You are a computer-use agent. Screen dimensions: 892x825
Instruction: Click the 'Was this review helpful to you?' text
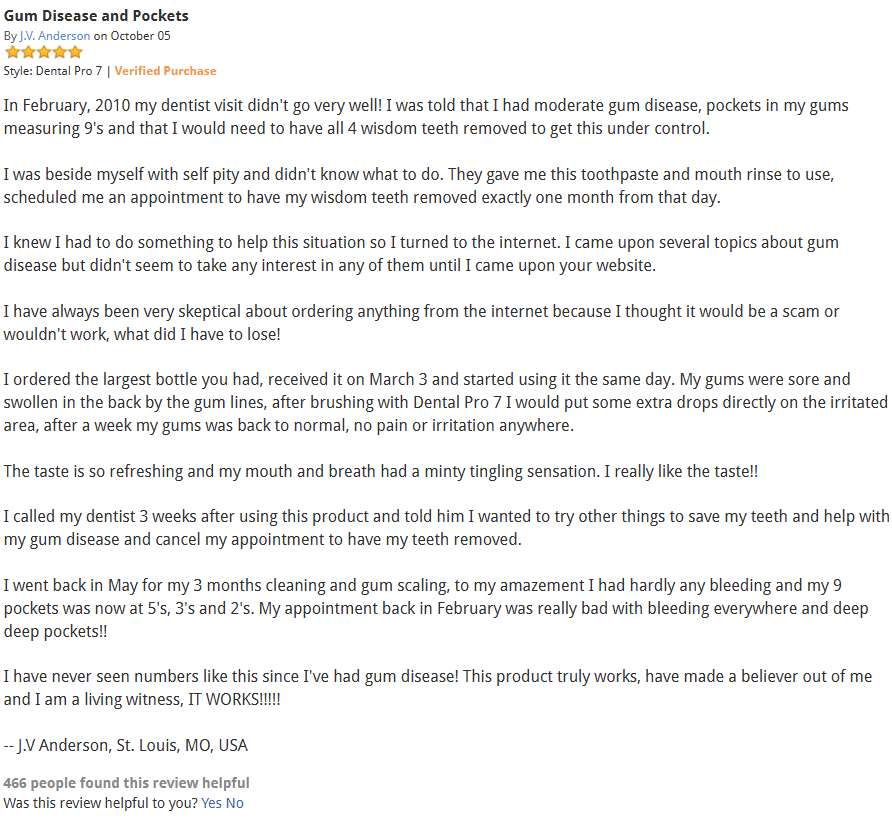coord(100,803)
